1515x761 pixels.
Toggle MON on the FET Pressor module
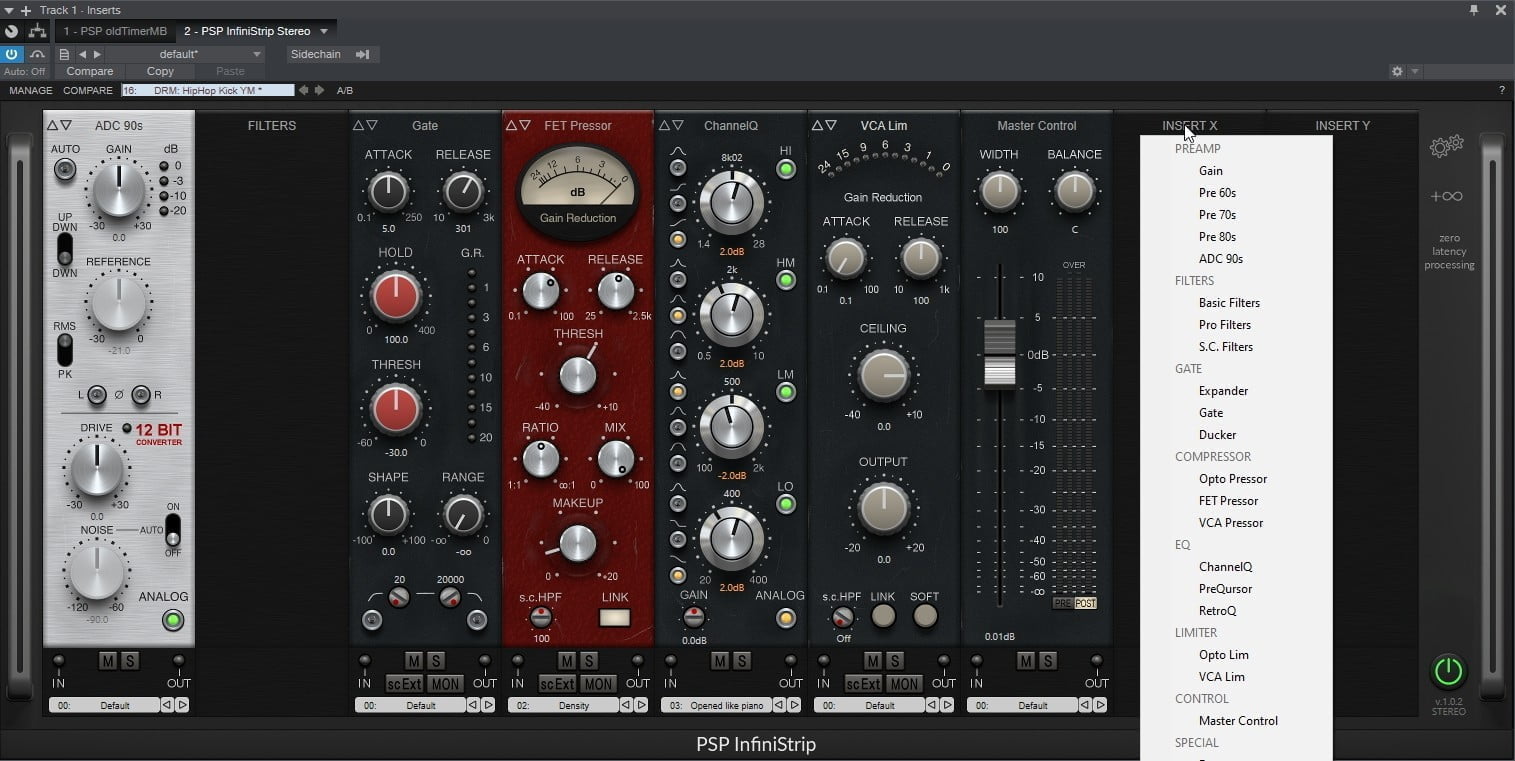tap(597, 684)
